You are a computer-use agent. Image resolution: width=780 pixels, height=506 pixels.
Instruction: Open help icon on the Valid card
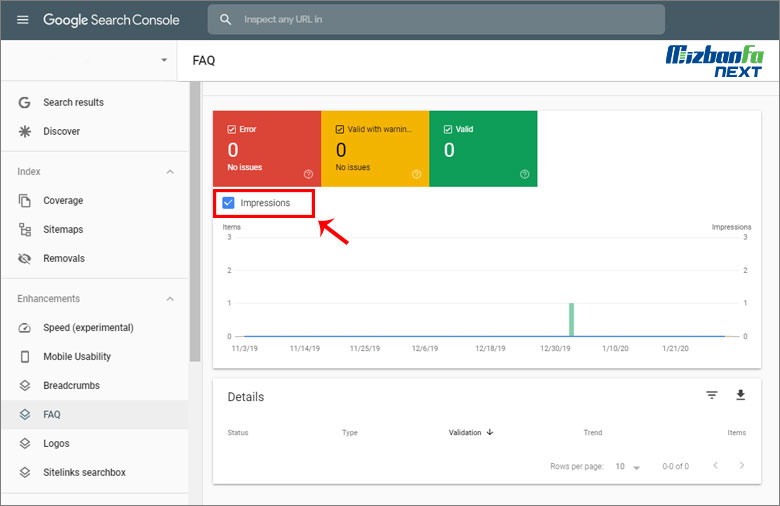click(524, 174)
